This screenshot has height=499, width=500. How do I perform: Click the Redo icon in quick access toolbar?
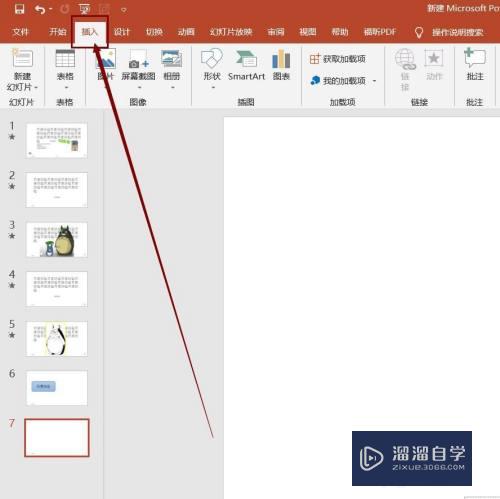pos(65,9)
